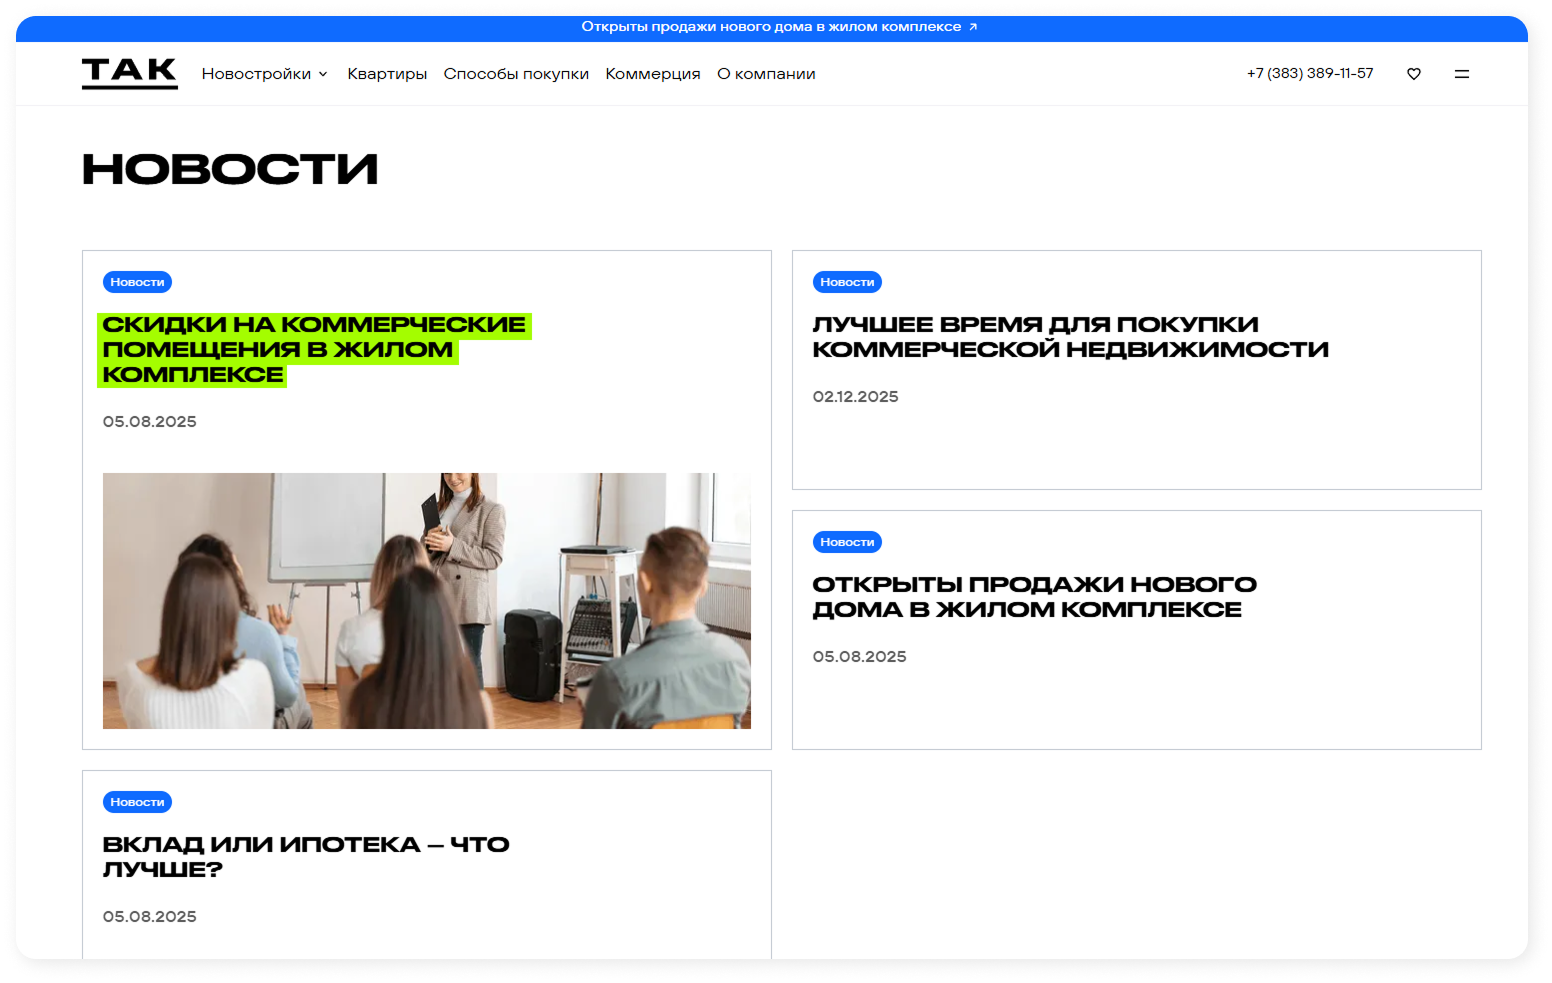This screenshot has height=983, width=1552.
Task: Read article Лучшее время для покупки
Action: click(1069, 337)
